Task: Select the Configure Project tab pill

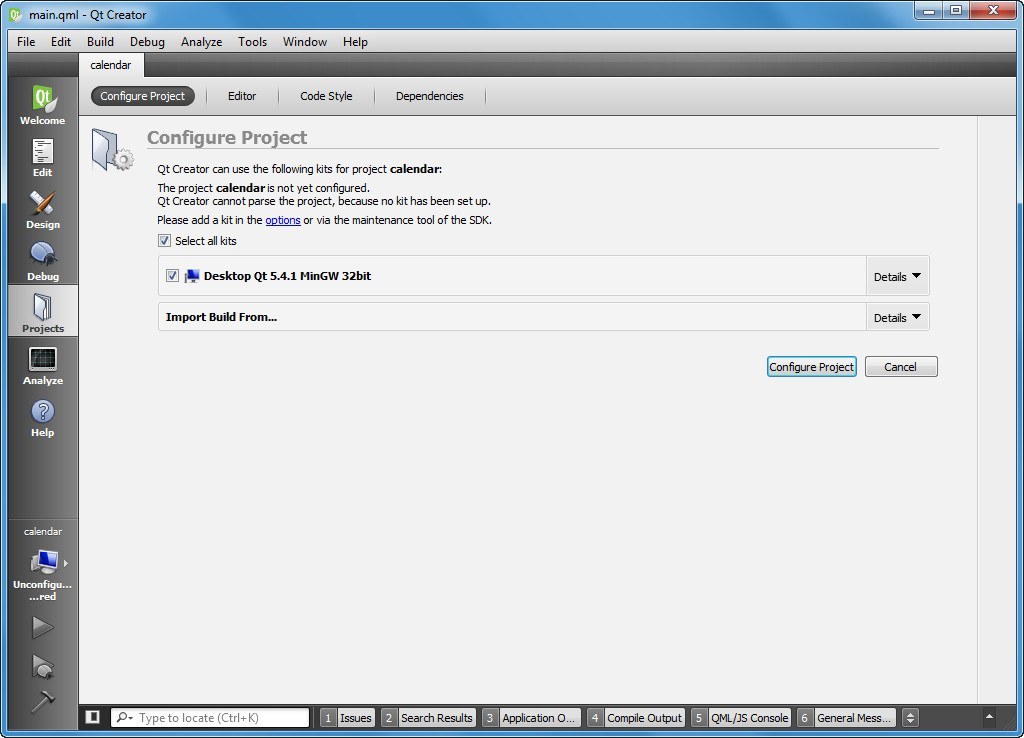Action: (142, 96)
